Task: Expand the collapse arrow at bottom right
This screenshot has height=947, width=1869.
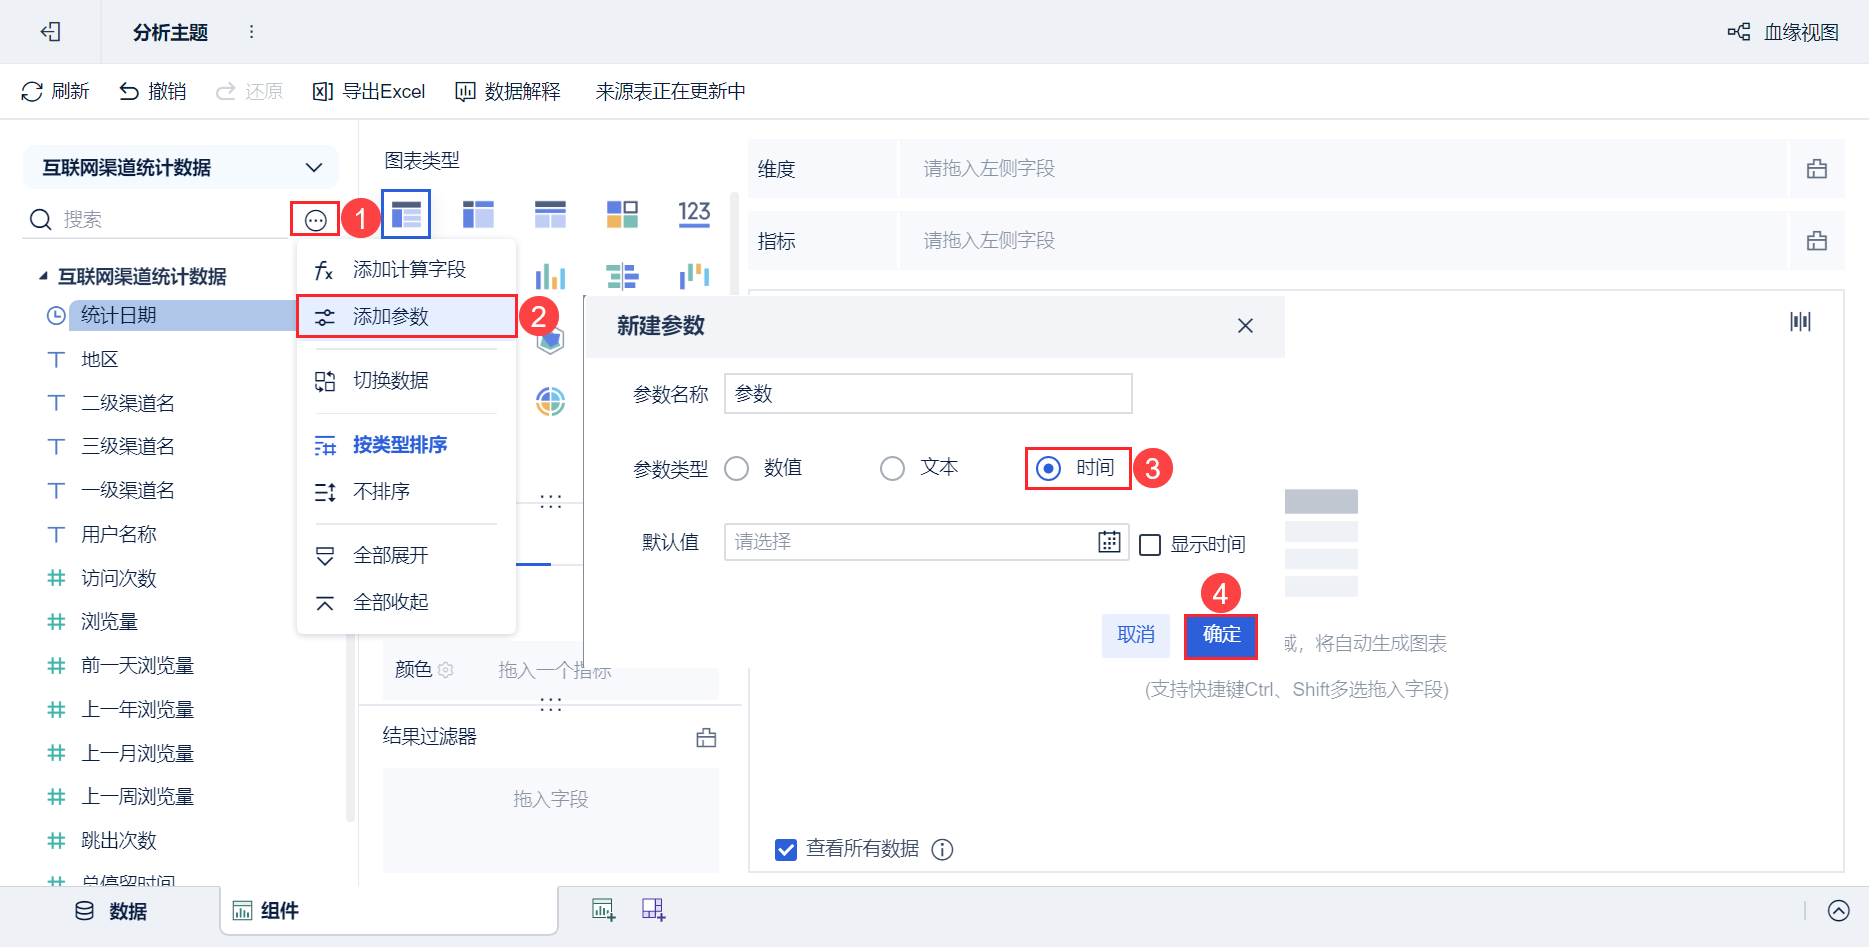Action: 1838,910
